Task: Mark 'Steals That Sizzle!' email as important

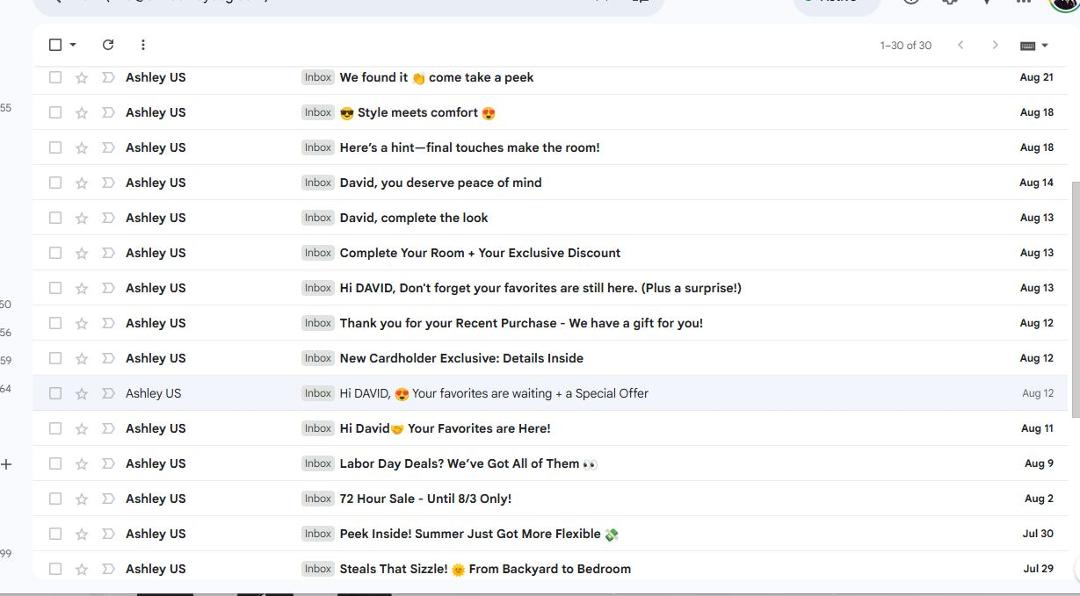Action: click(107, 570)
